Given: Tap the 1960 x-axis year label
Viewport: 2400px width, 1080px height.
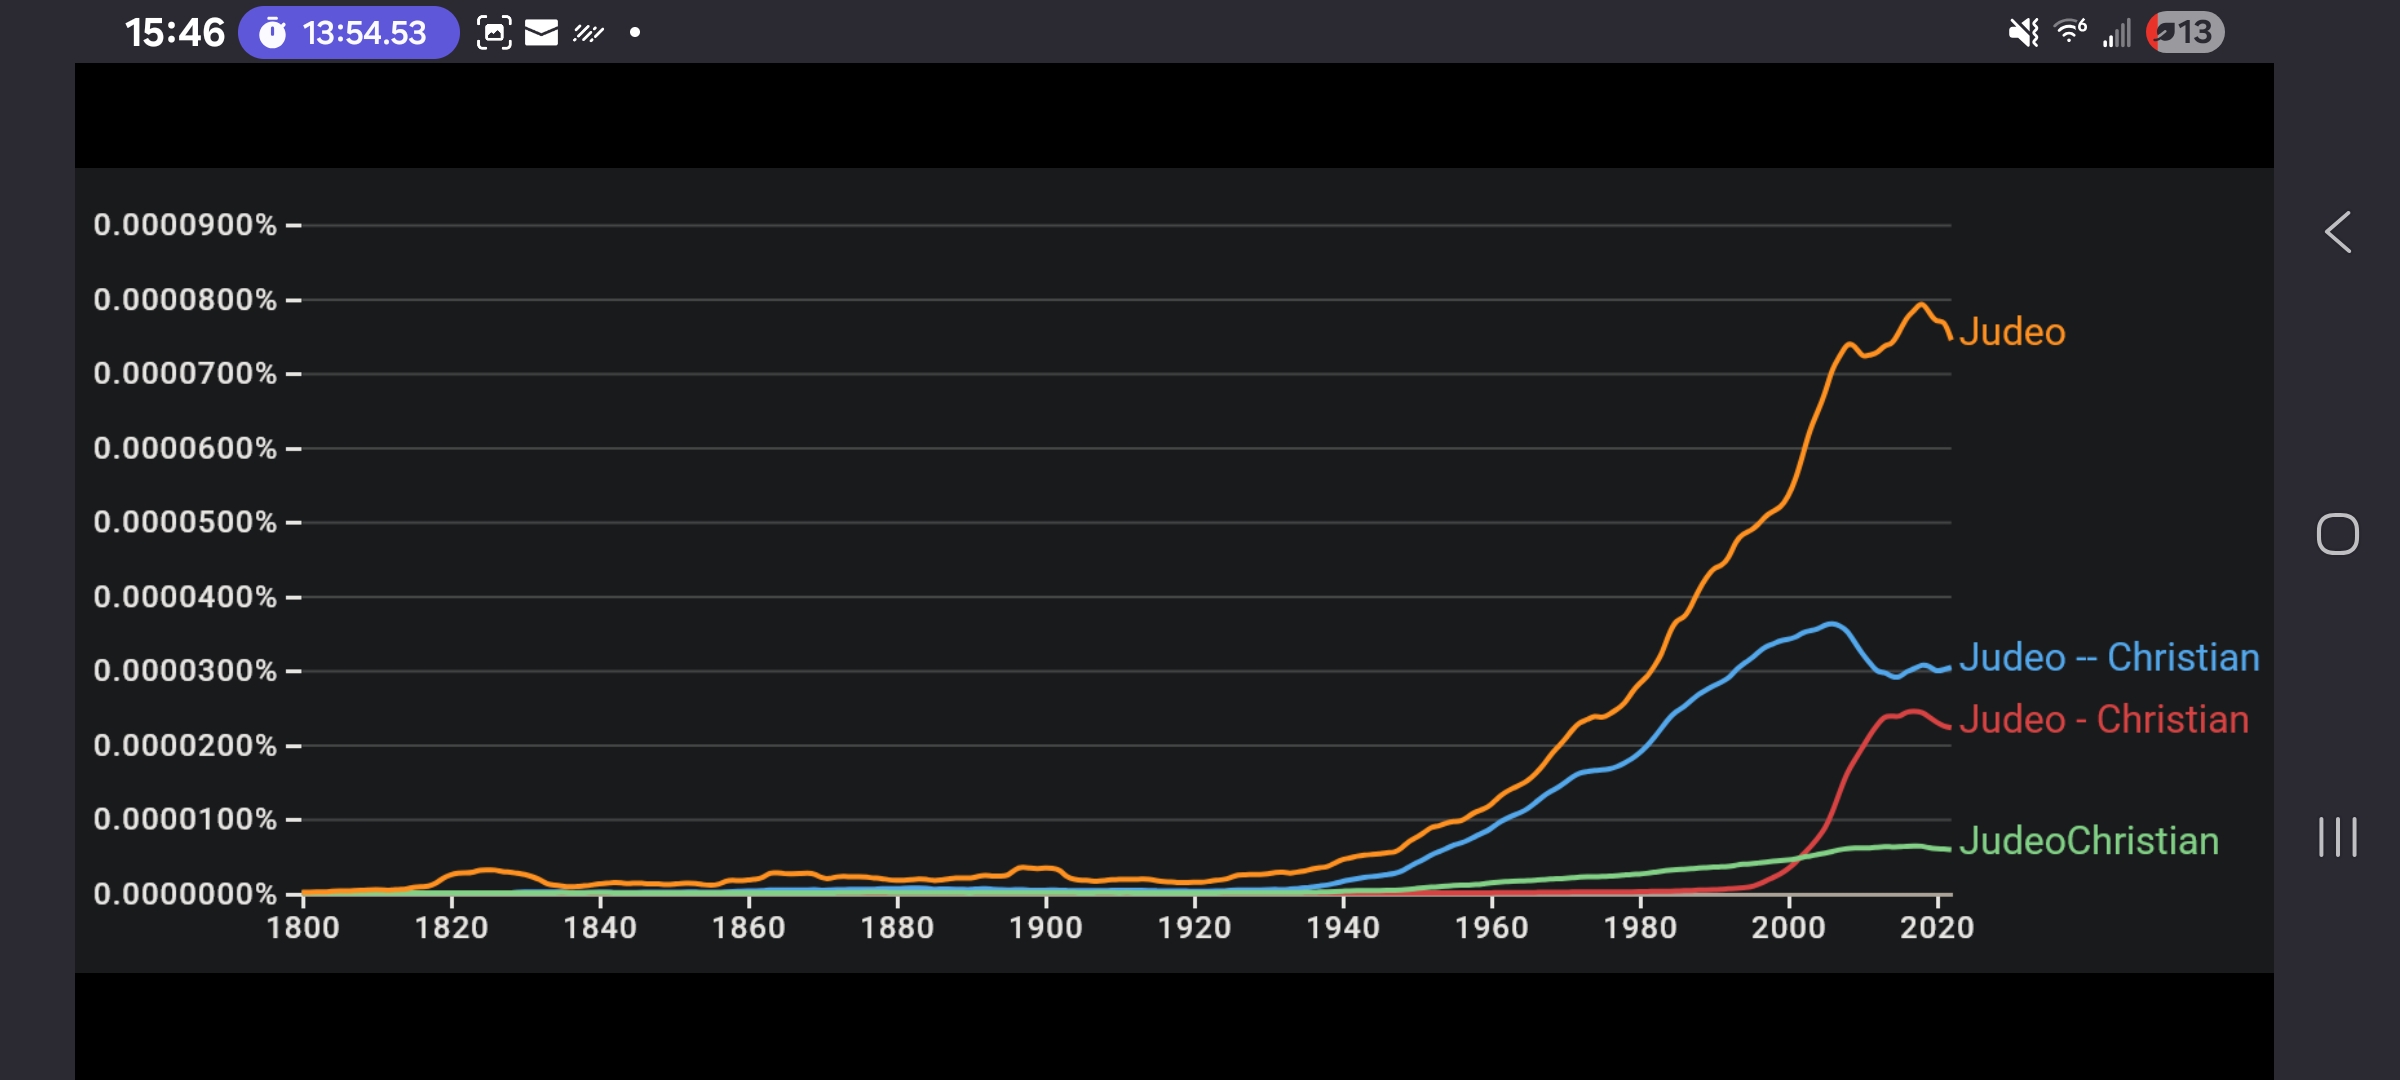Looking at the screenshot, I should click(1491, 928).
